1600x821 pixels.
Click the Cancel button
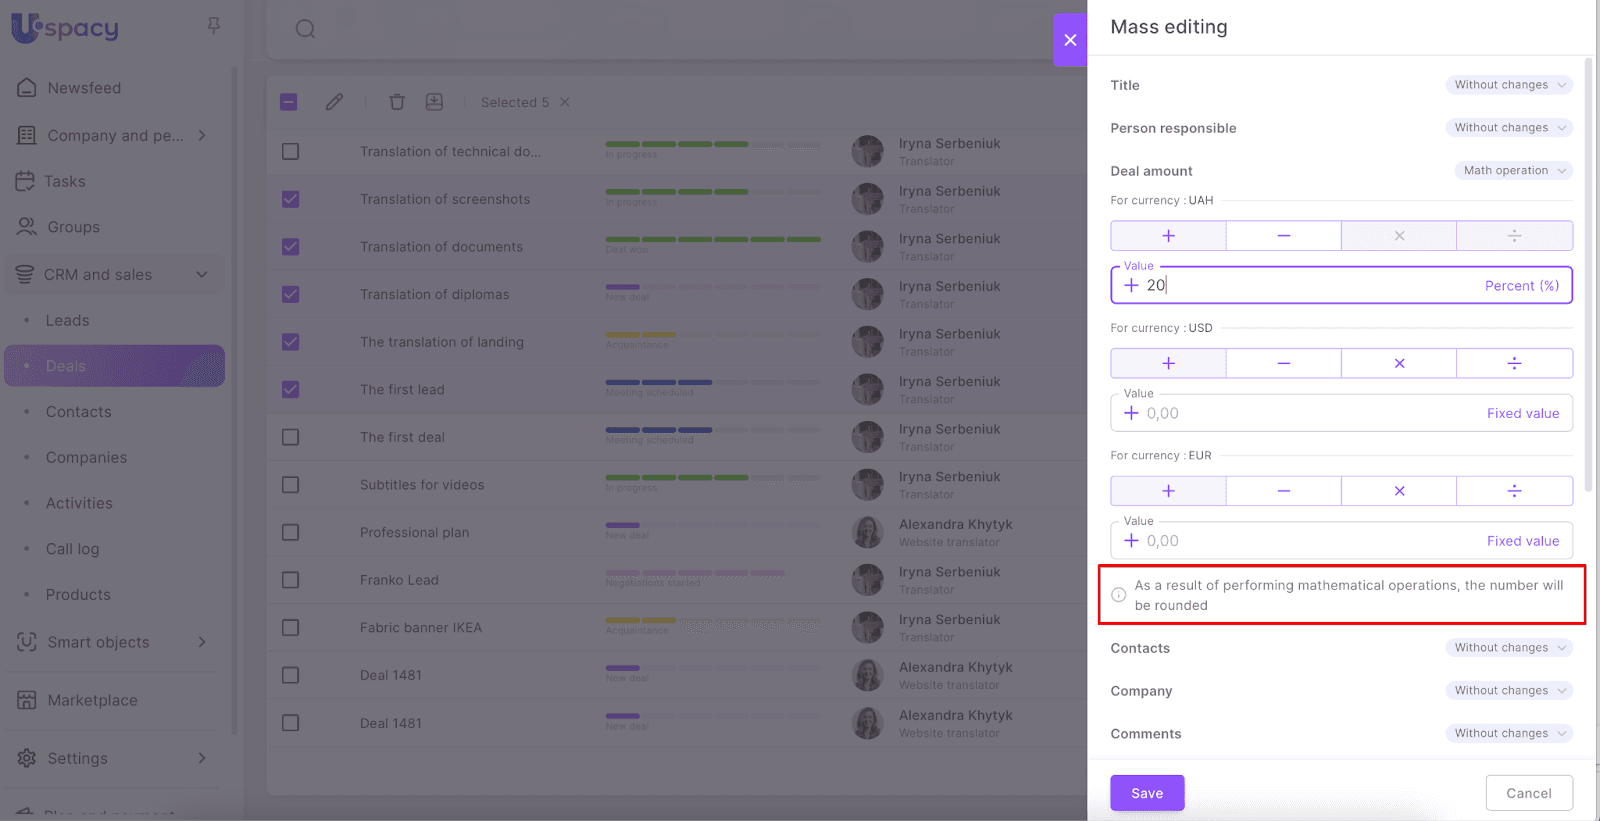point(1528,793)
